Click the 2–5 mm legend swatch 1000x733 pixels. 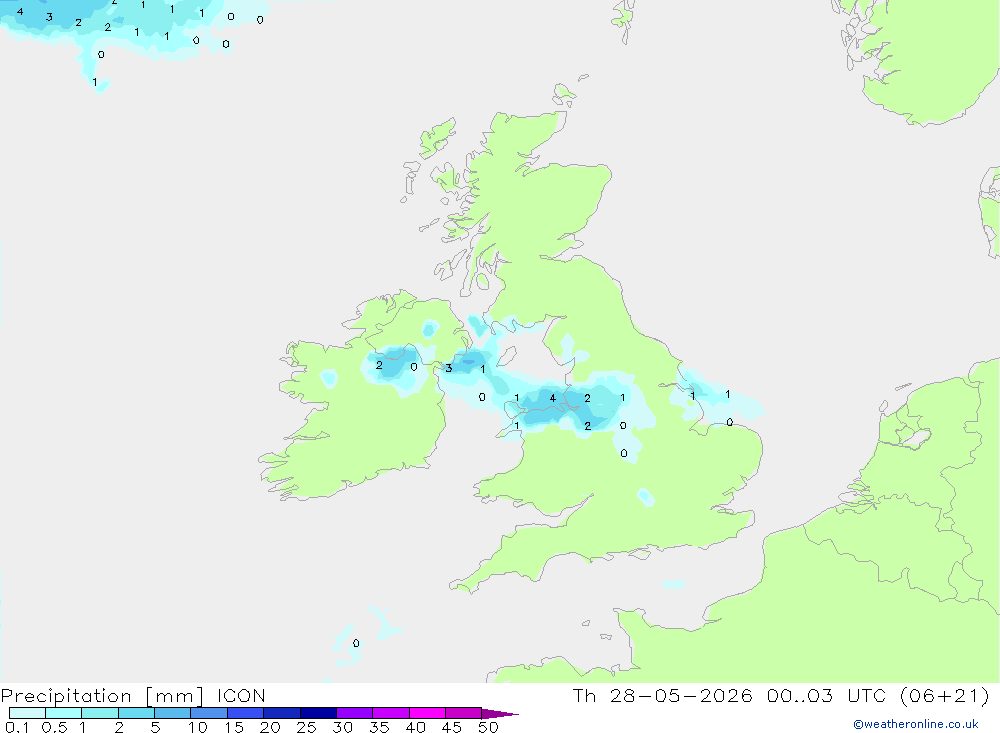click(136, 713)
